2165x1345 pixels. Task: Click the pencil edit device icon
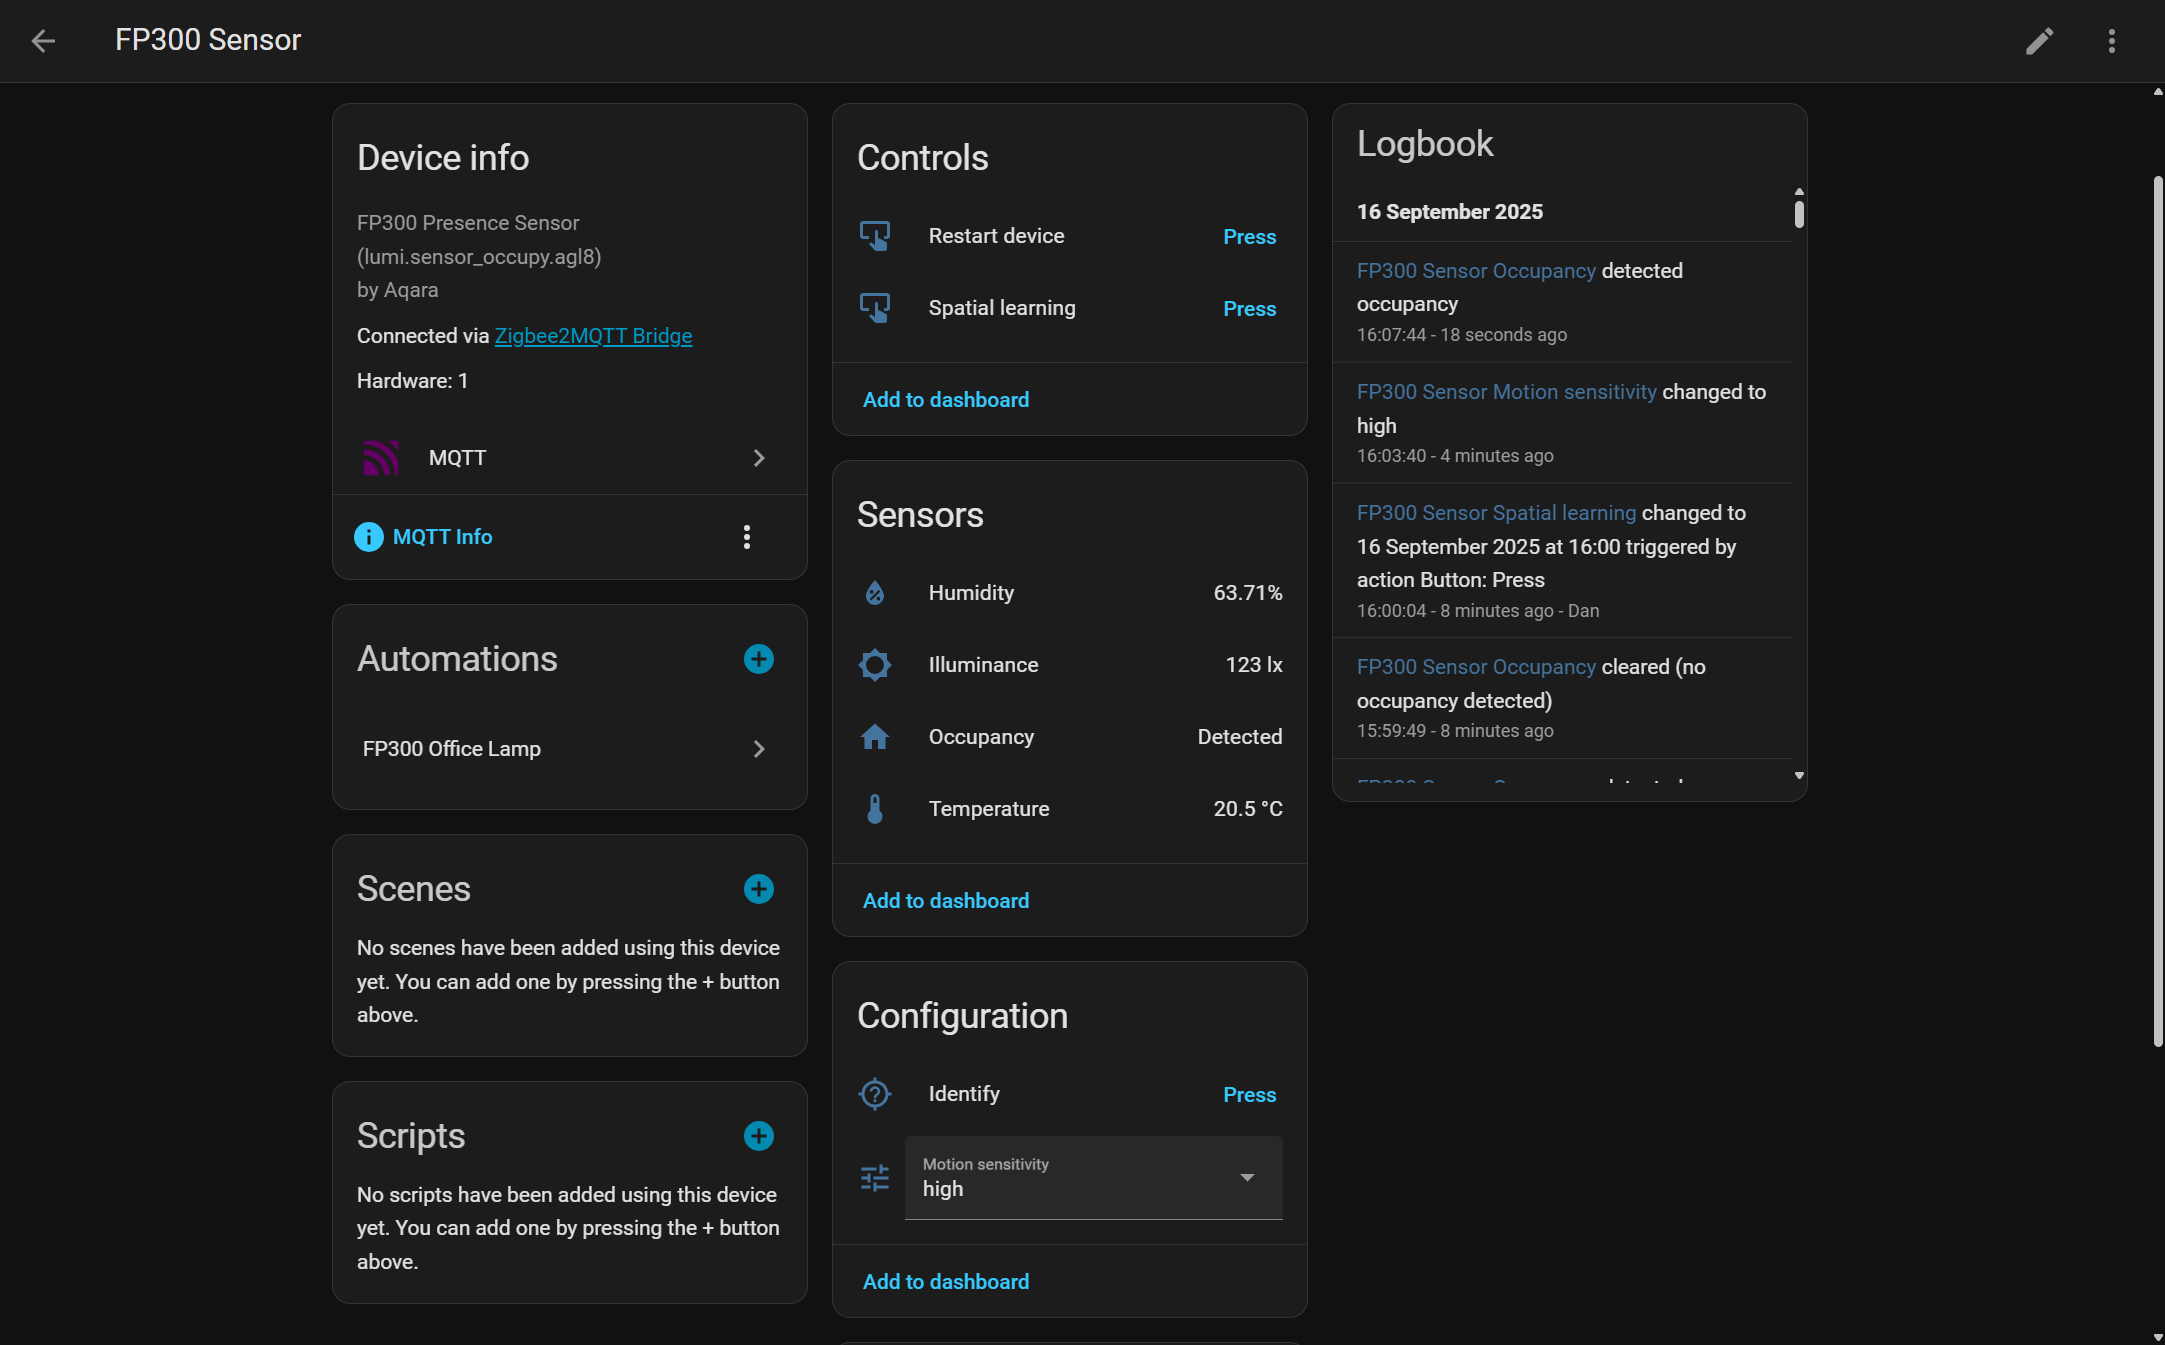click(2039, 41)
